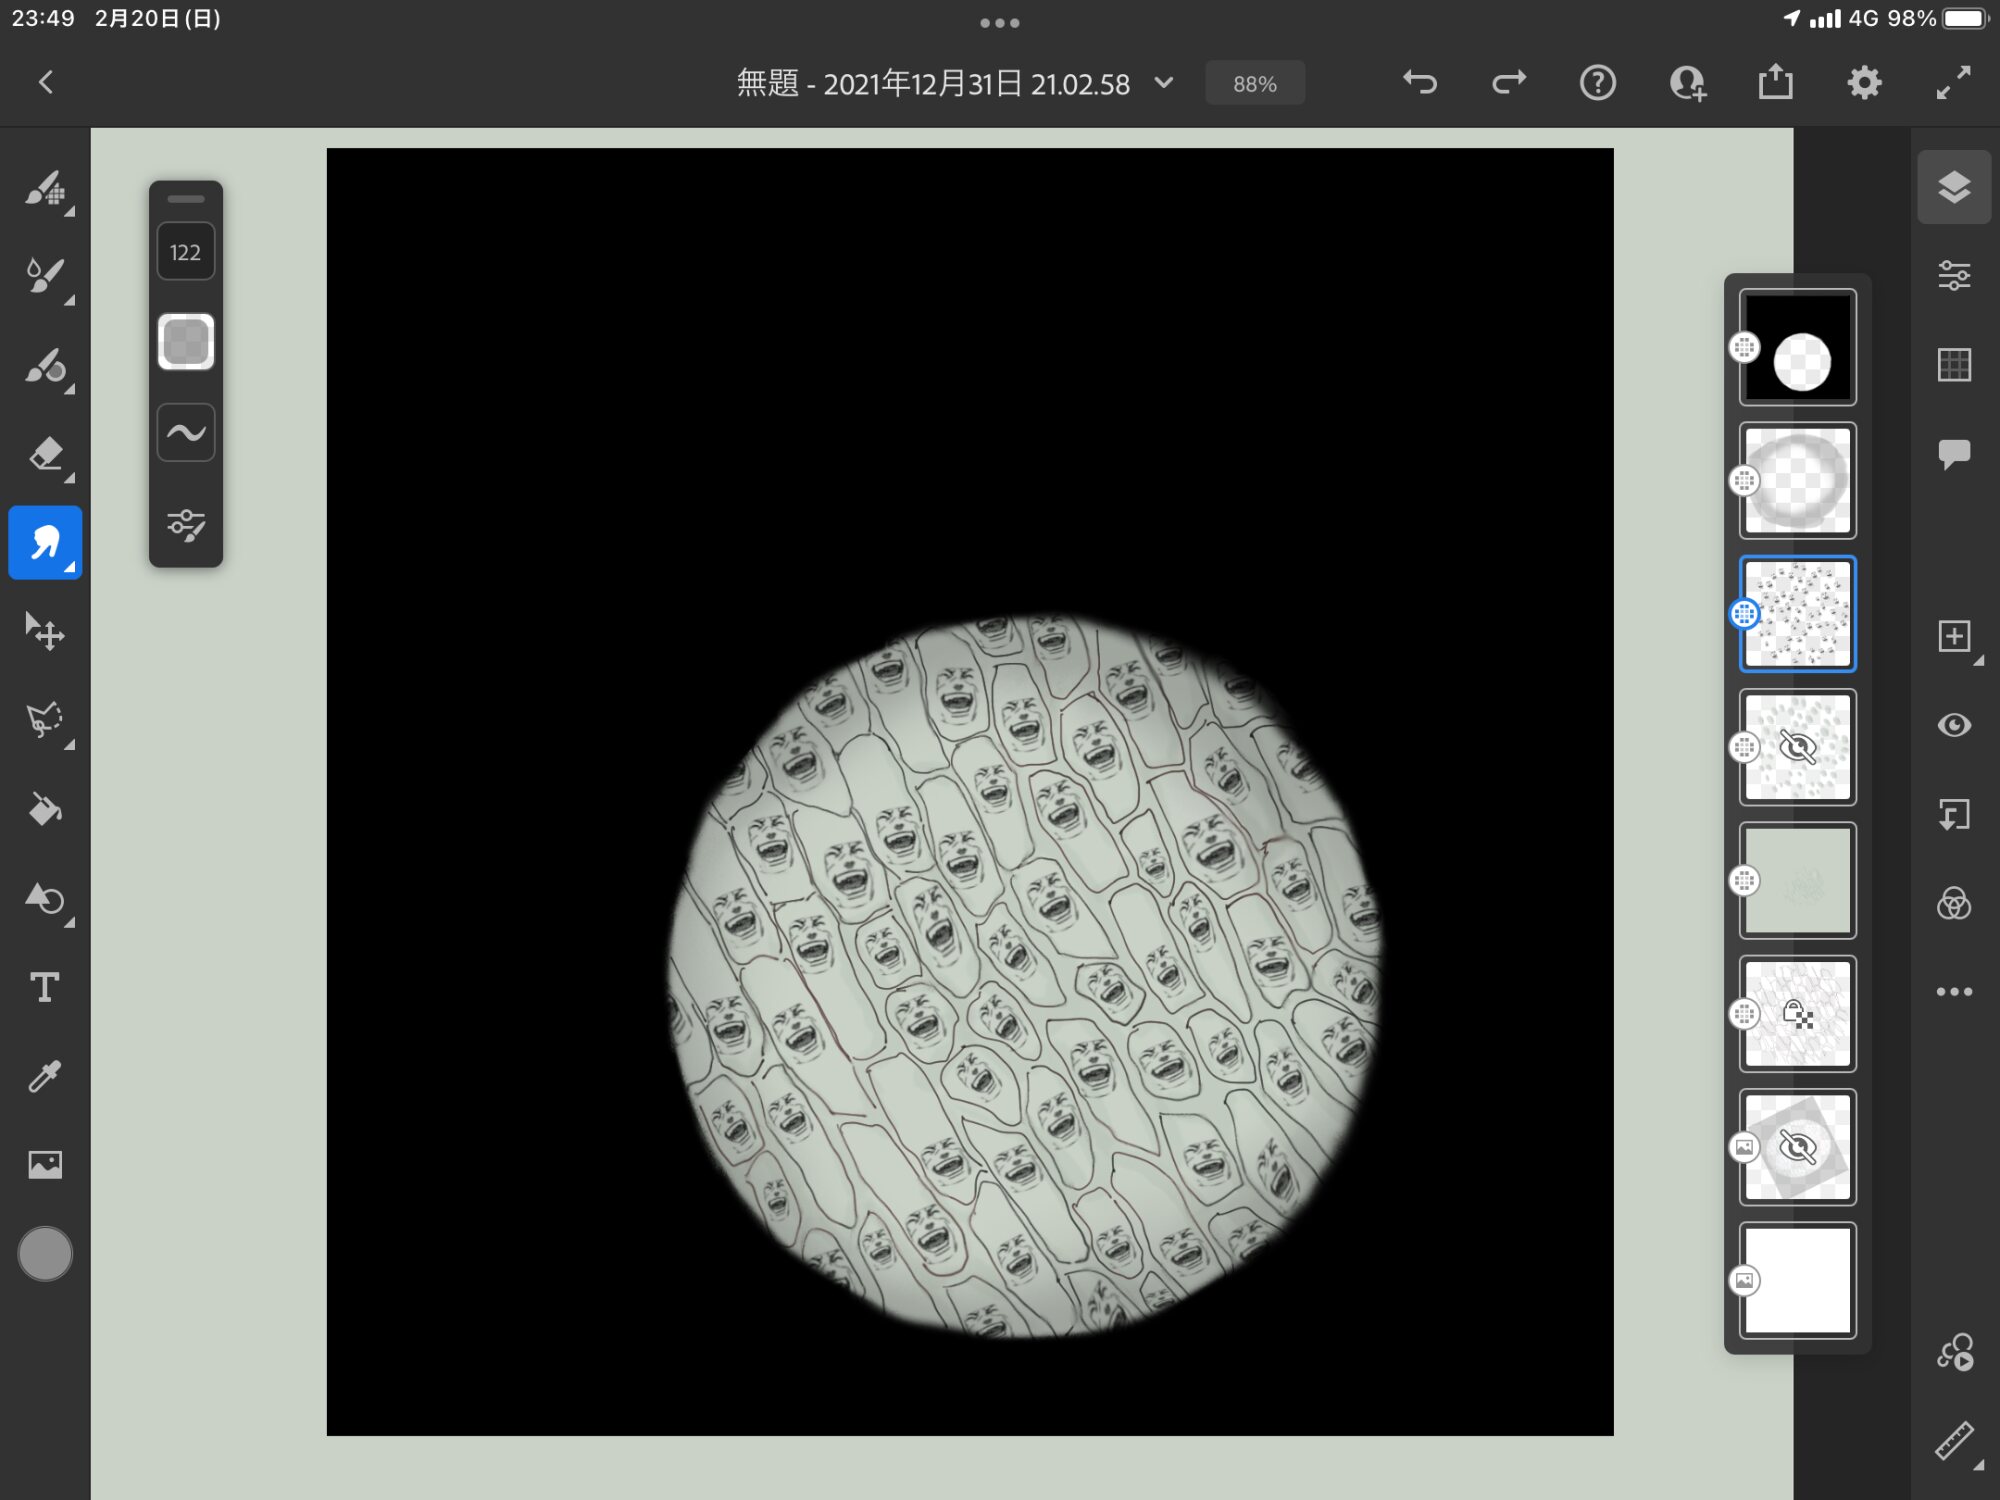The height and width of the screenshot is (1500, 2000).
Task: Choose the Type text tool
Action: click(x=45, y=987)
